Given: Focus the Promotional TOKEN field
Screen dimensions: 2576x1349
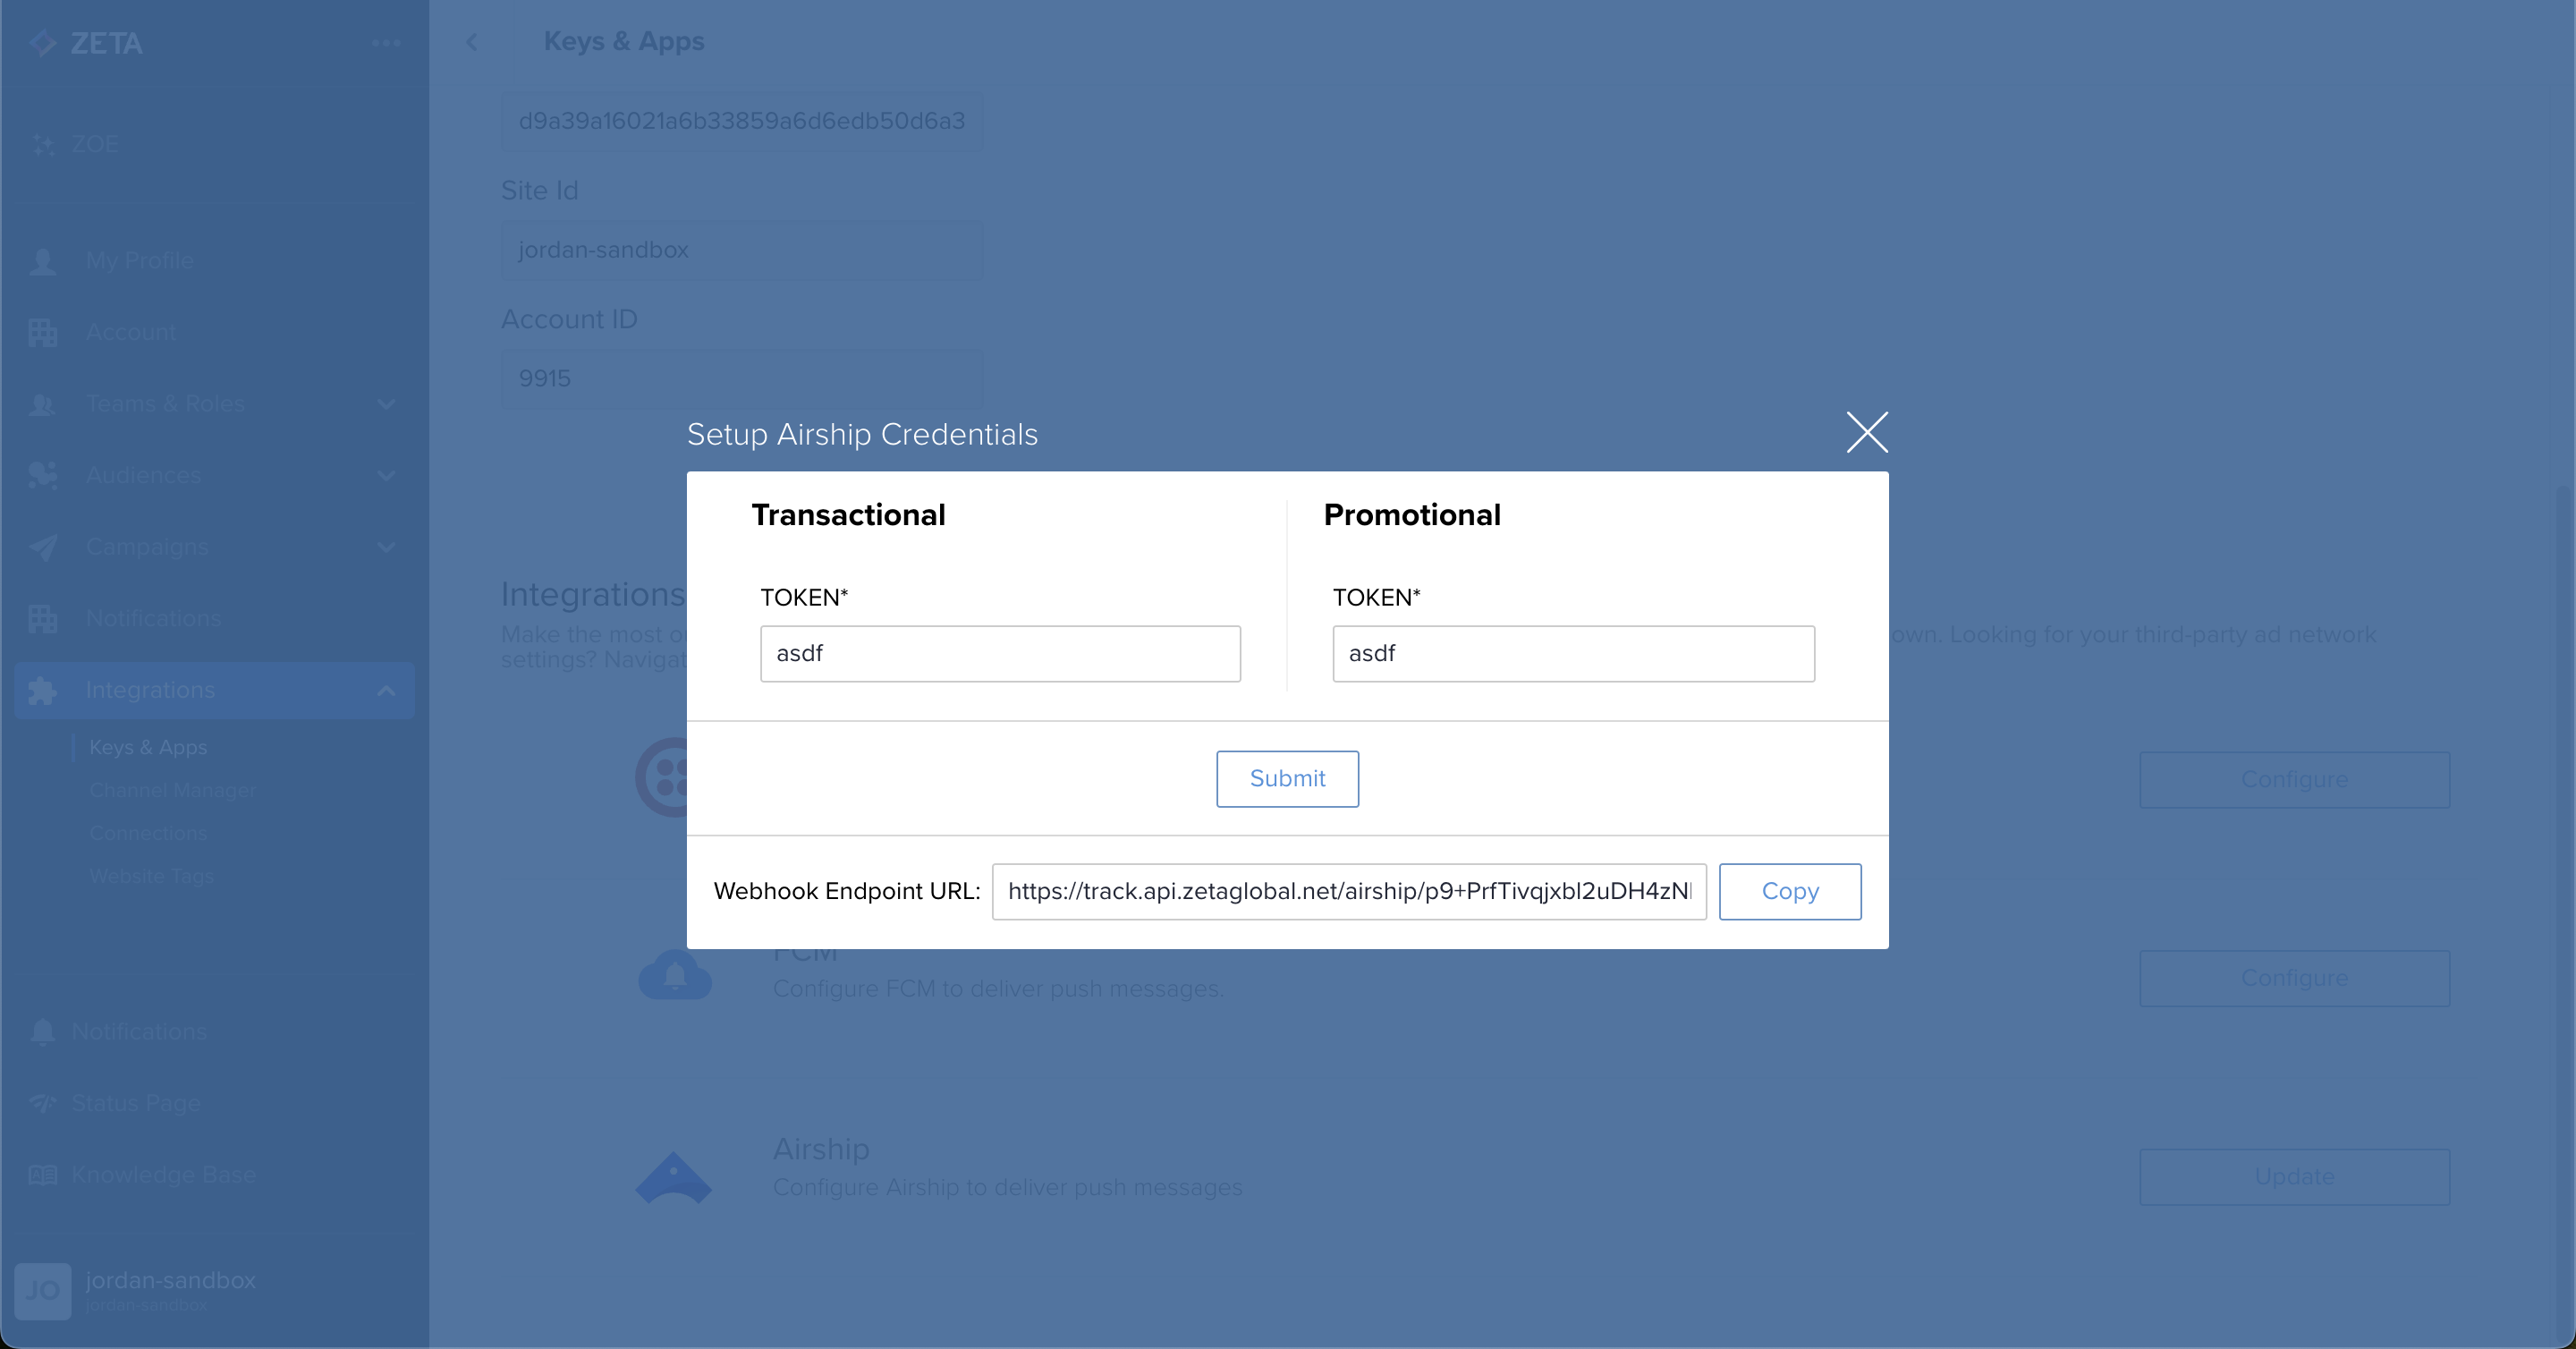Looking at the screenshot, I should 1573,653.
